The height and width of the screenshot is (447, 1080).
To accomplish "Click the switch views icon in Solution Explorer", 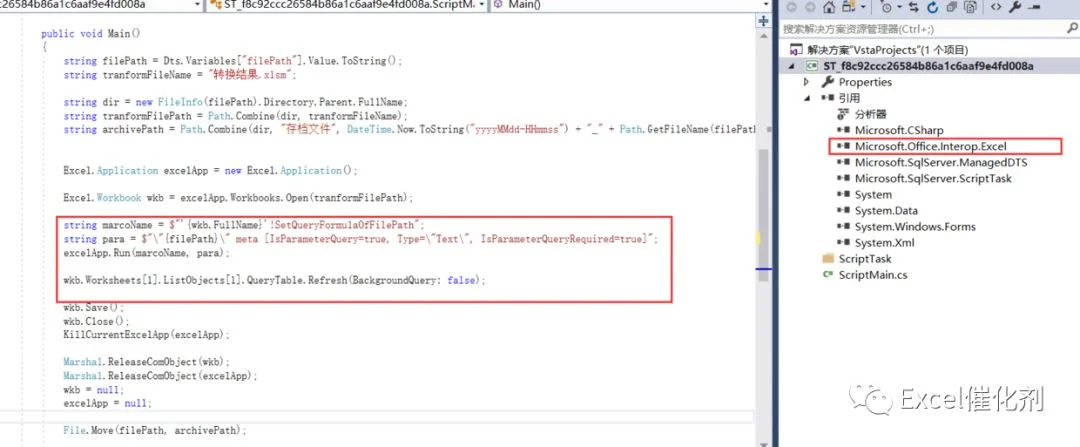I will coord(849,8).
